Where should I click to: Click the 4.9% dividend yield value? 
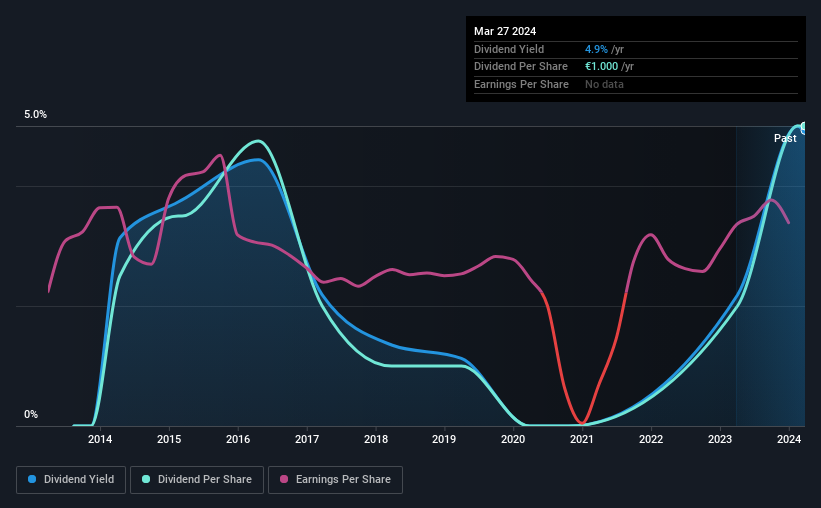point(596,49)
